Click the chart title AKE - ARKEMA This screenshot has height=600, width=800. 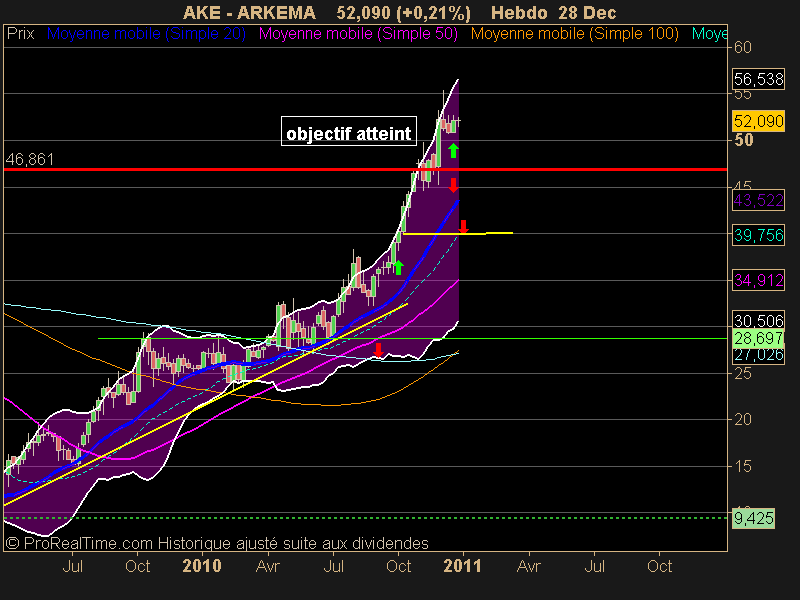click(x=249, y=12)
